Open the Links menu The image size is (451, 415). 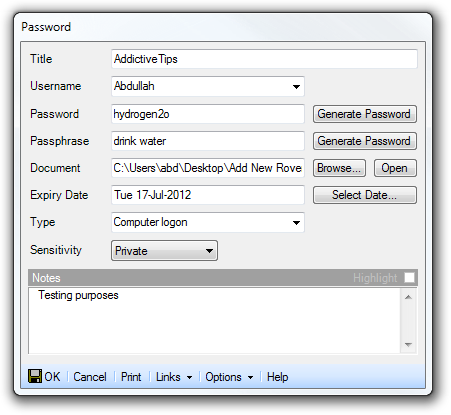(x=174, y=377)
